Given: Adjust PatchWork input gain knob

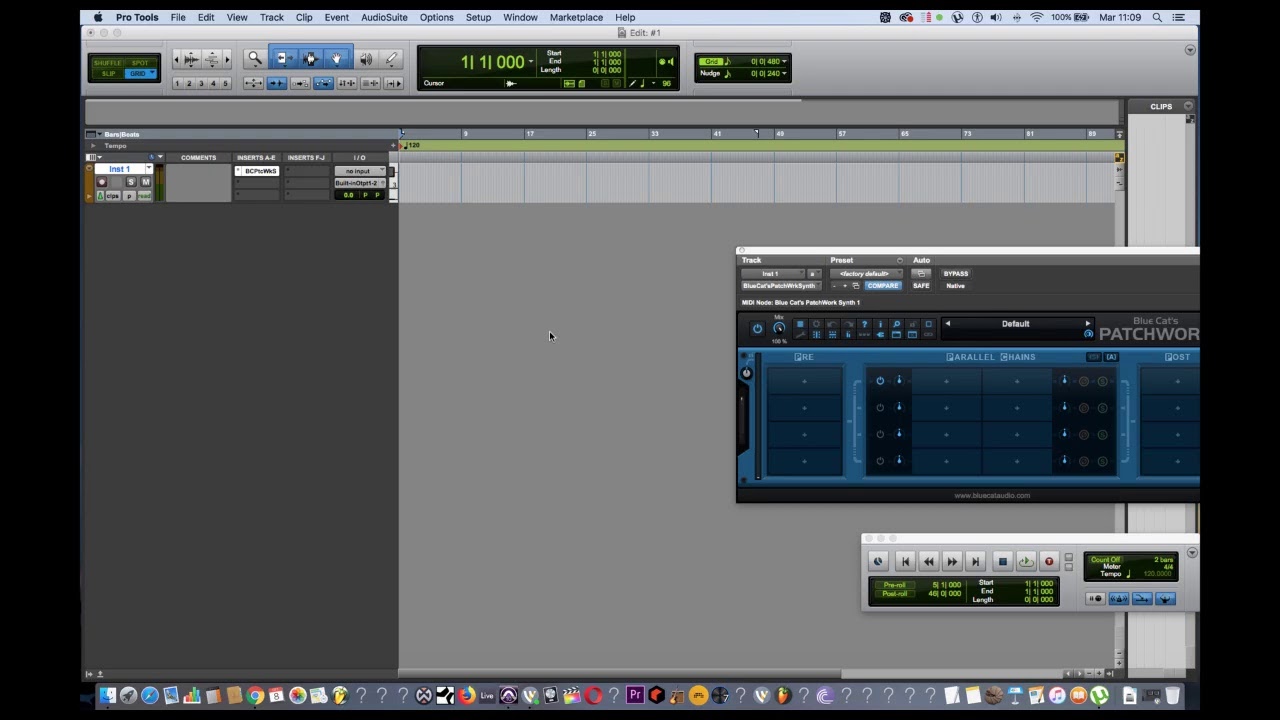Looking at the screenshot, I should pyautogui.click(x=746, y=374).
